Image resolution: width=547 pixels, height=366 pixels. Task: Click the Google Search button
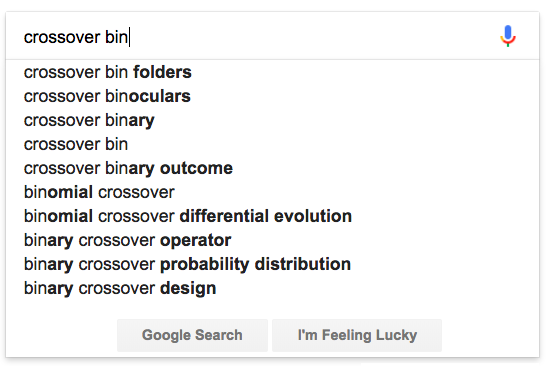click(x=192, y=335)
